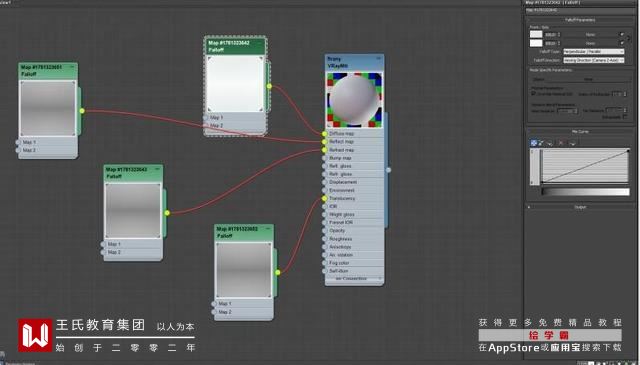This screenshot has width=640, height=365.
Task: Click the swap Front/Side colors arrow icon
Action: 629,38
